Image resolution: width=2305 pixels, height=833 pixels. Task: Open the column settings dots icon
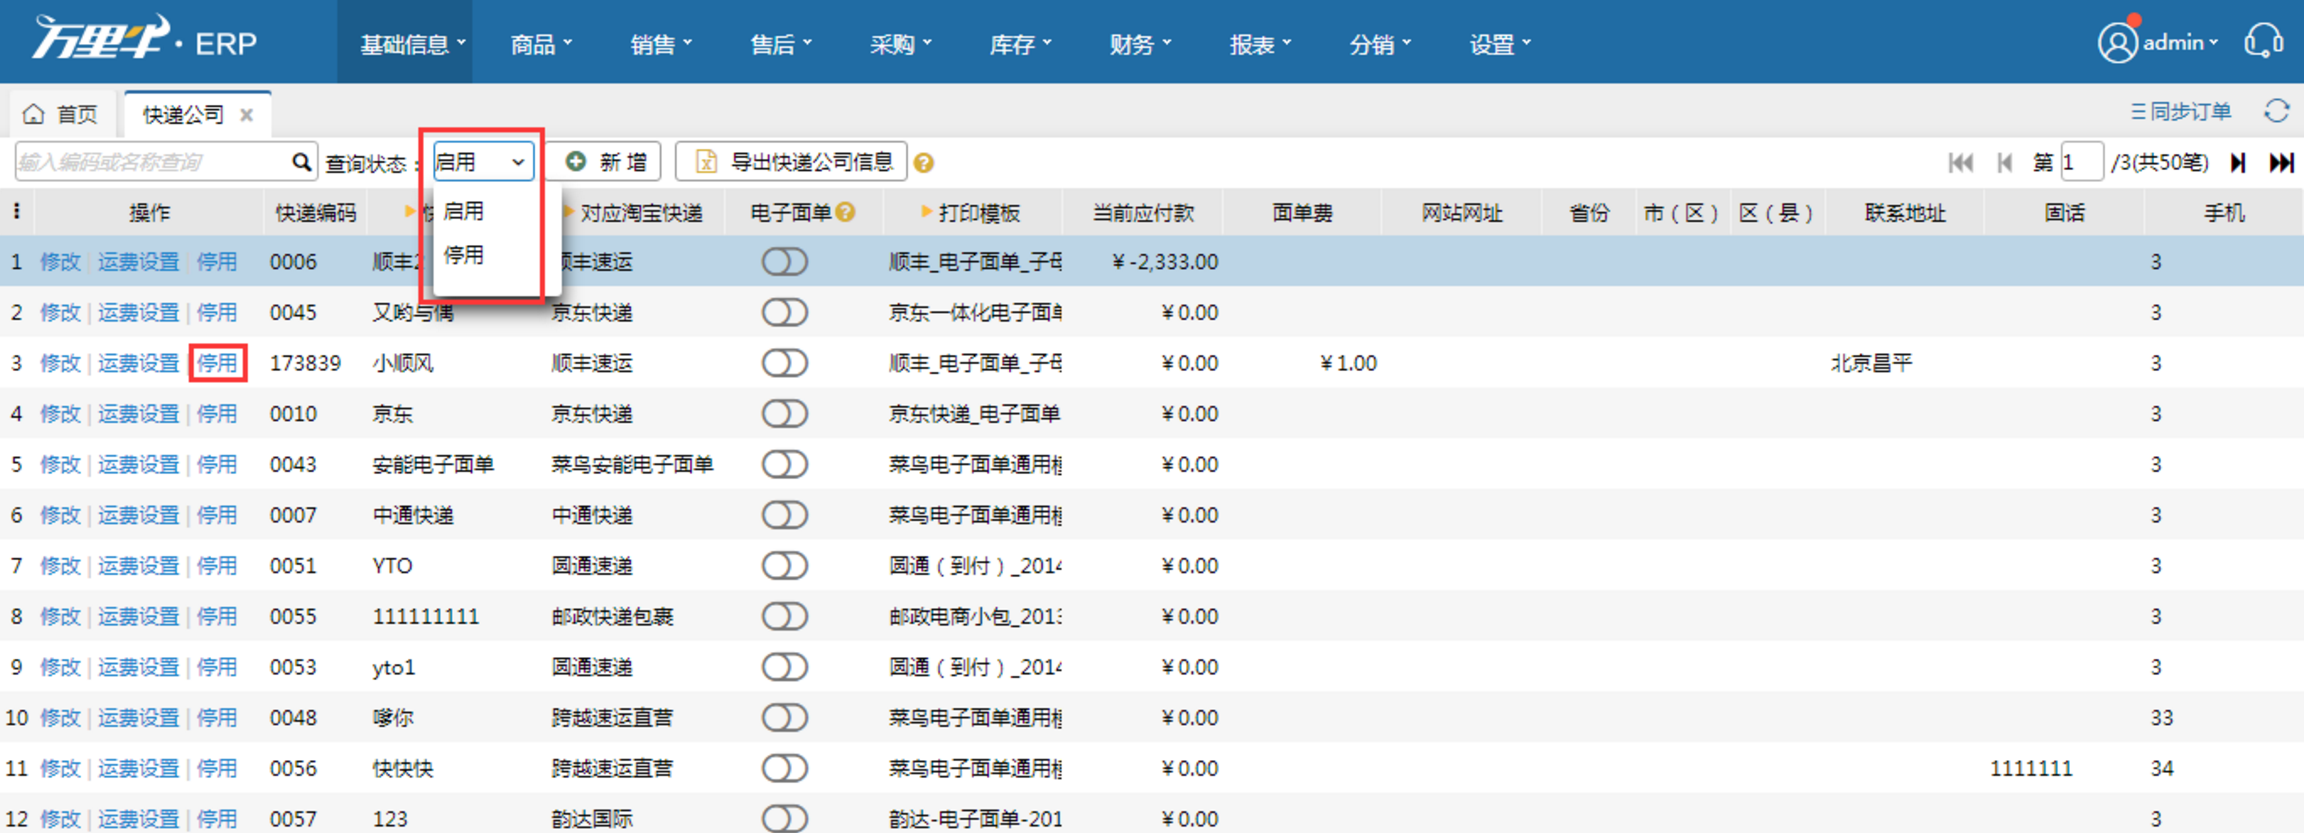point(16,212)
